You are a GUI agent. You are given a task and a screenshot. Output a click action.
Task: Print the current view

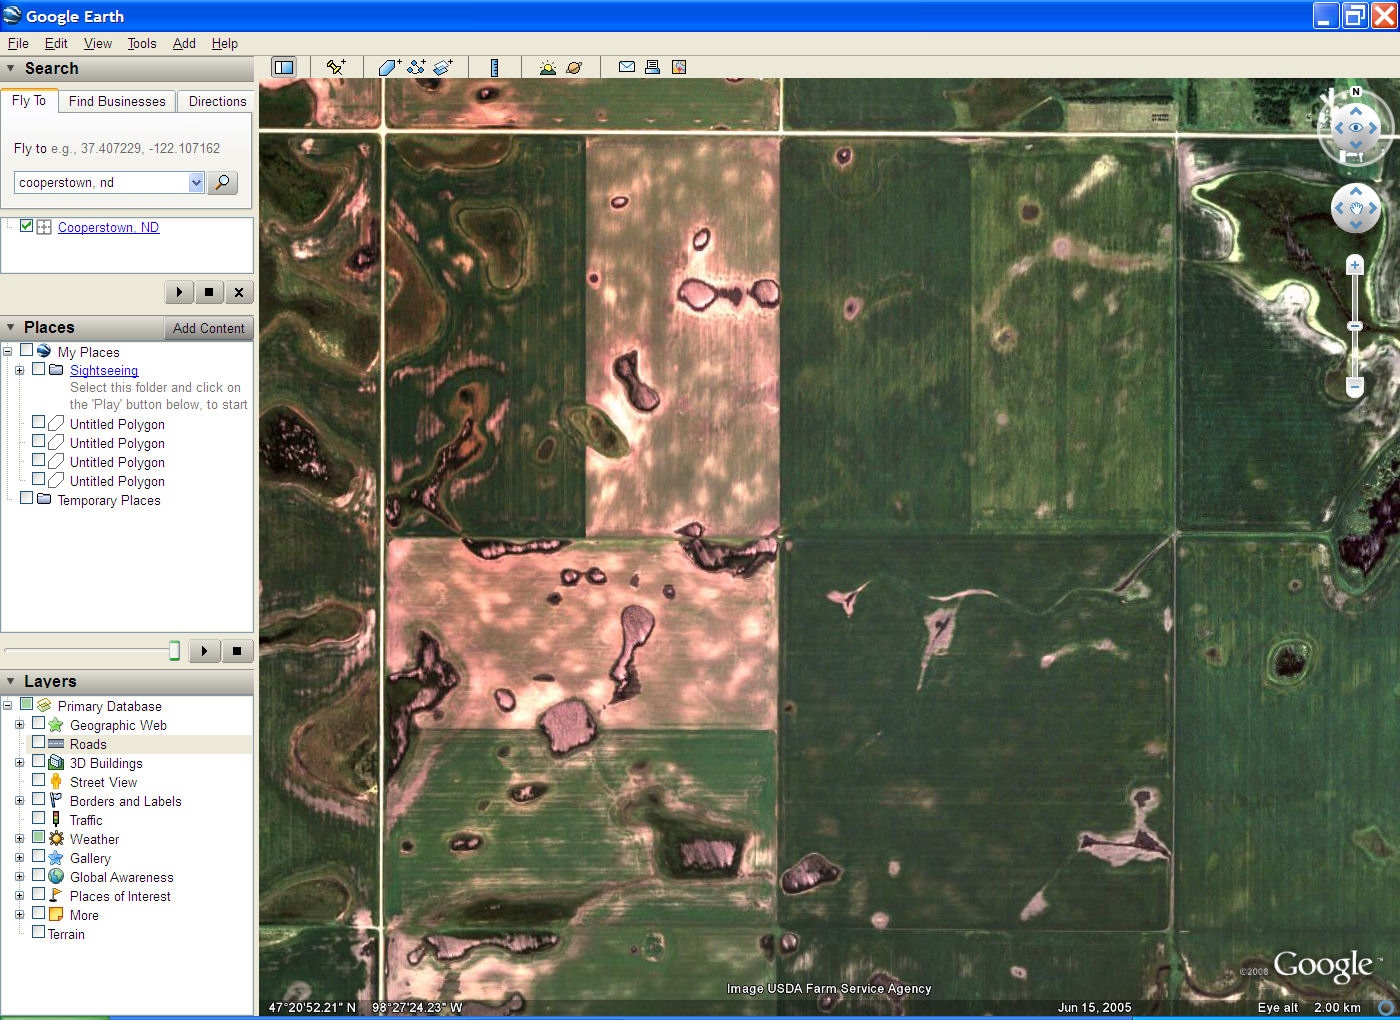(x=652, y=67)
